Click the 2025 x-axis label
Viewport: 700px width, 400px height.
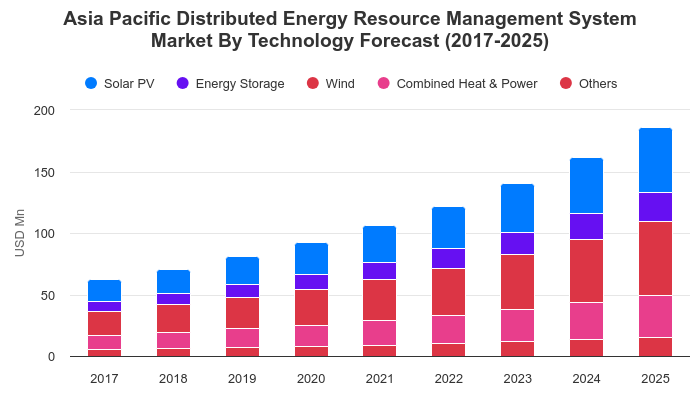click(x=655, y=379)
